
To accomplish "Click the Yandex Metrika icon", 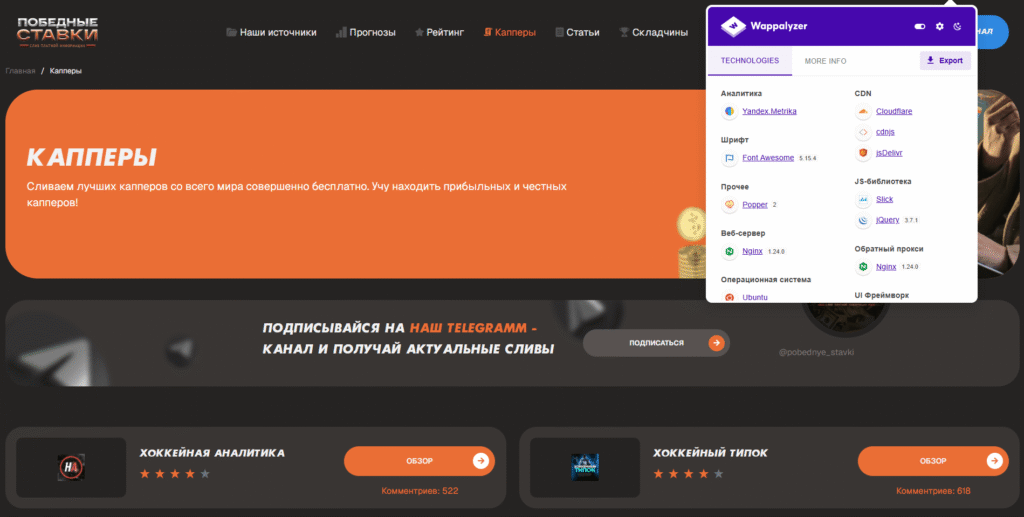I will point(729,111).
